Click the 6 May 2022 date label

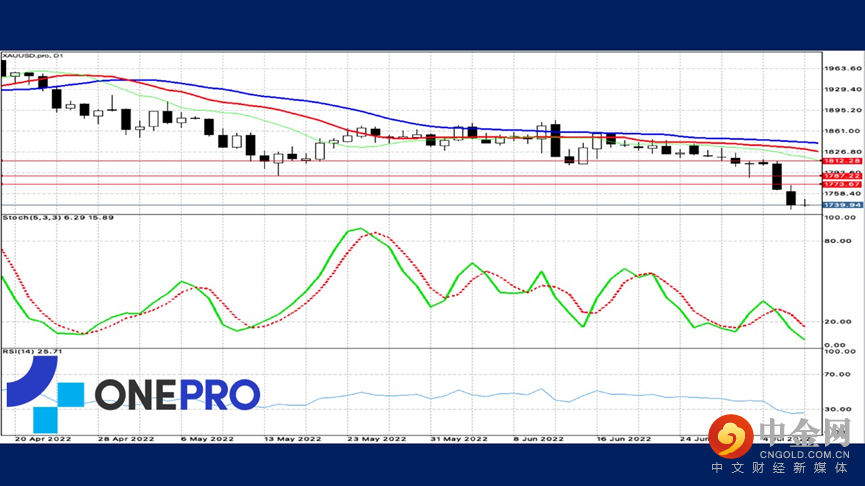pyautogui.click(x=207, y=439)
